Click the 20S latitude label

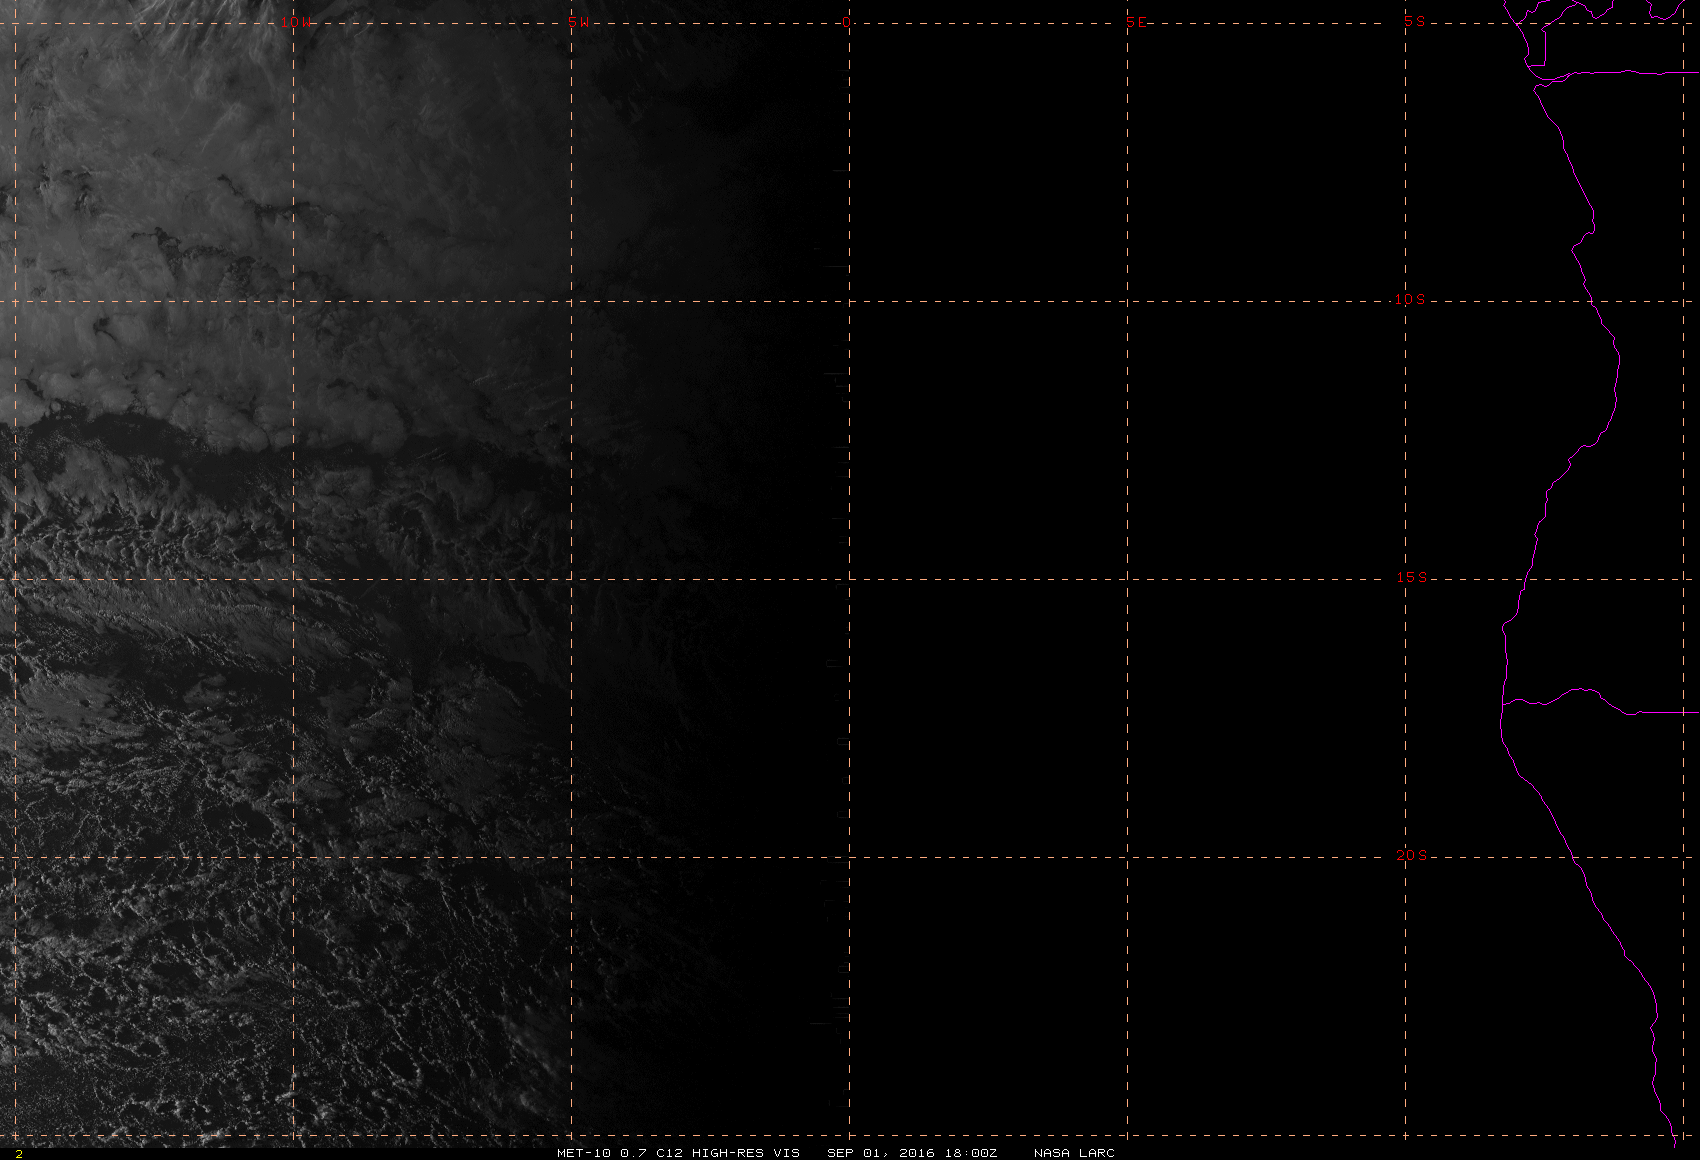(x=1411, y=855)
